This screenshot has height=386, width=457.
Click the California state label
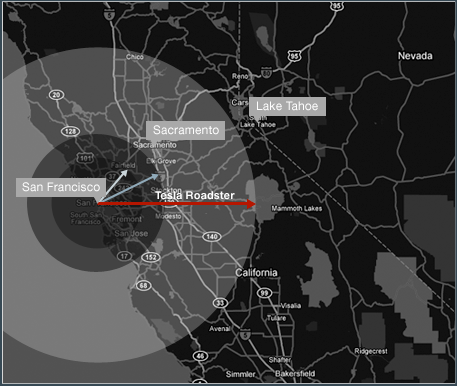coord(256,273)
